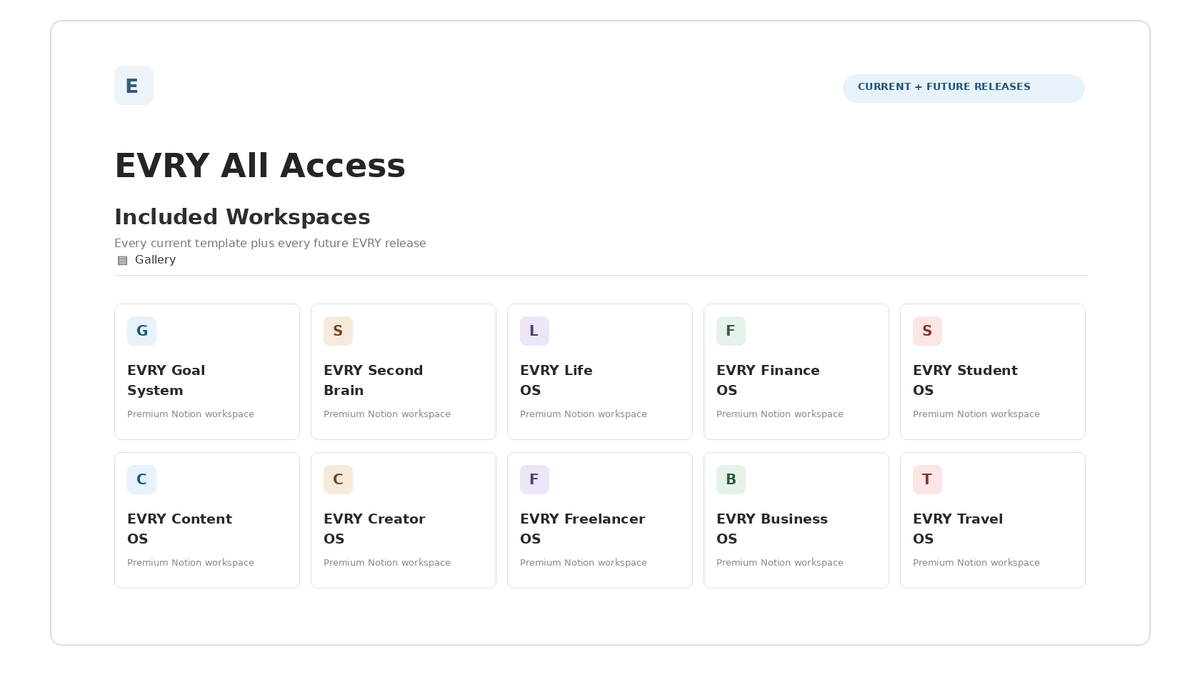Click 'Premium Notion workspace' under EVRY Creator OS
The image size is (1200, 675).
click(x=387, y=563)
